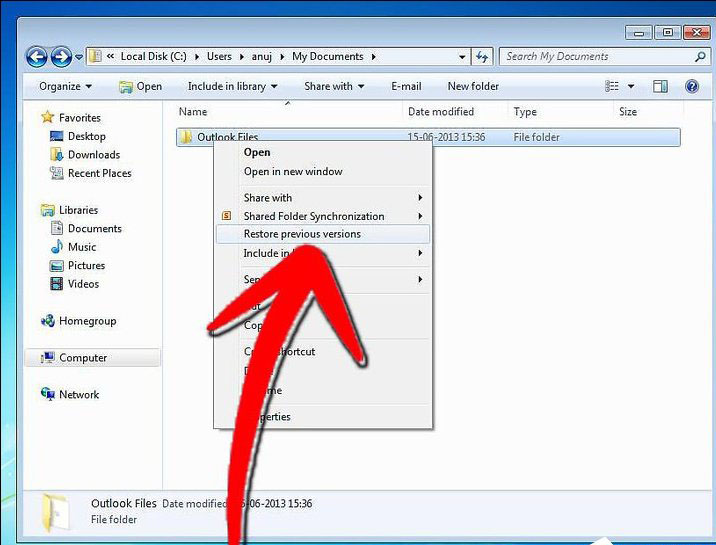Choose Restore previous versions
The width and height of the screenshot is (716, 545).
[322, 234]
